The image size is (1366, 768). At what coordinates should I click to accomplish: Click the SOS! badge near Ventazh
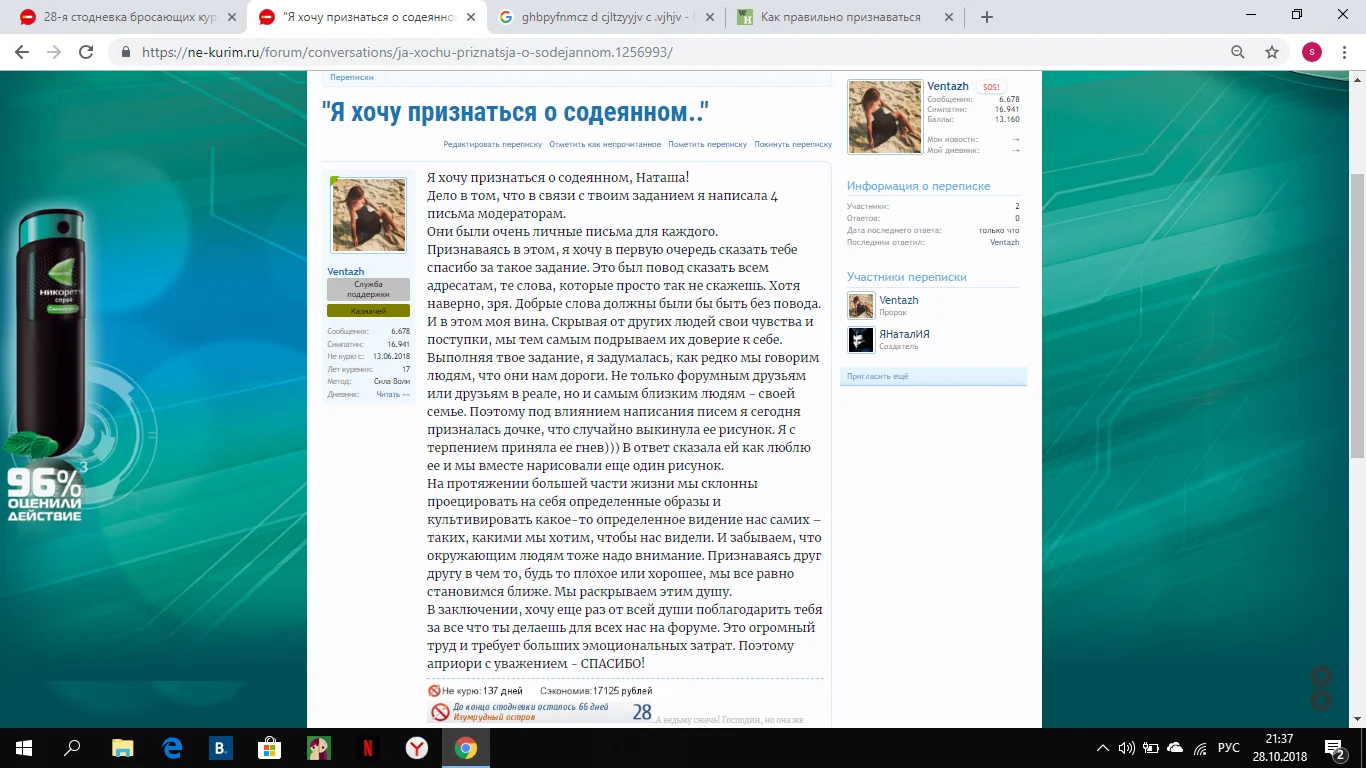click(990, 87)
